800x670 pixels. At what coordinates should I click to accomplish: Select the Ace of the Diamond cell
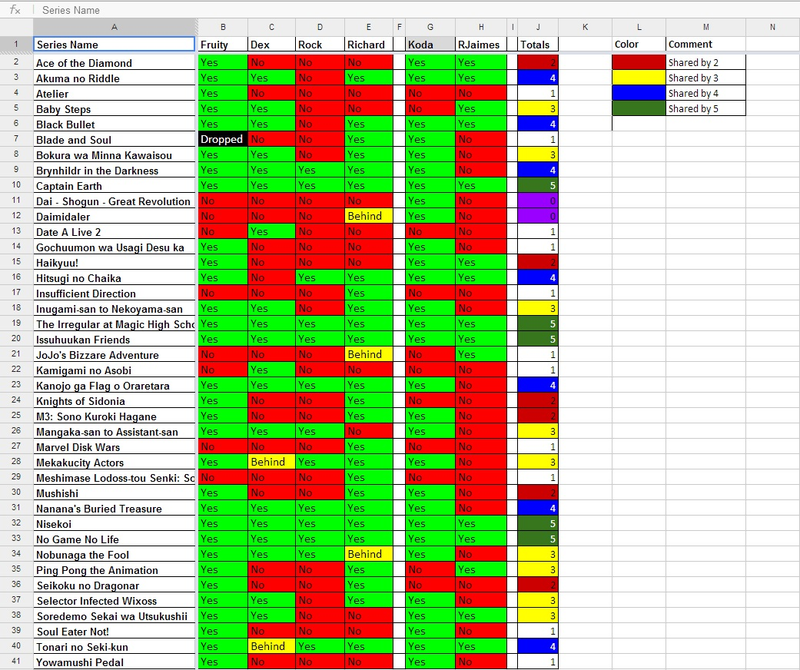[x=115, y=63]
